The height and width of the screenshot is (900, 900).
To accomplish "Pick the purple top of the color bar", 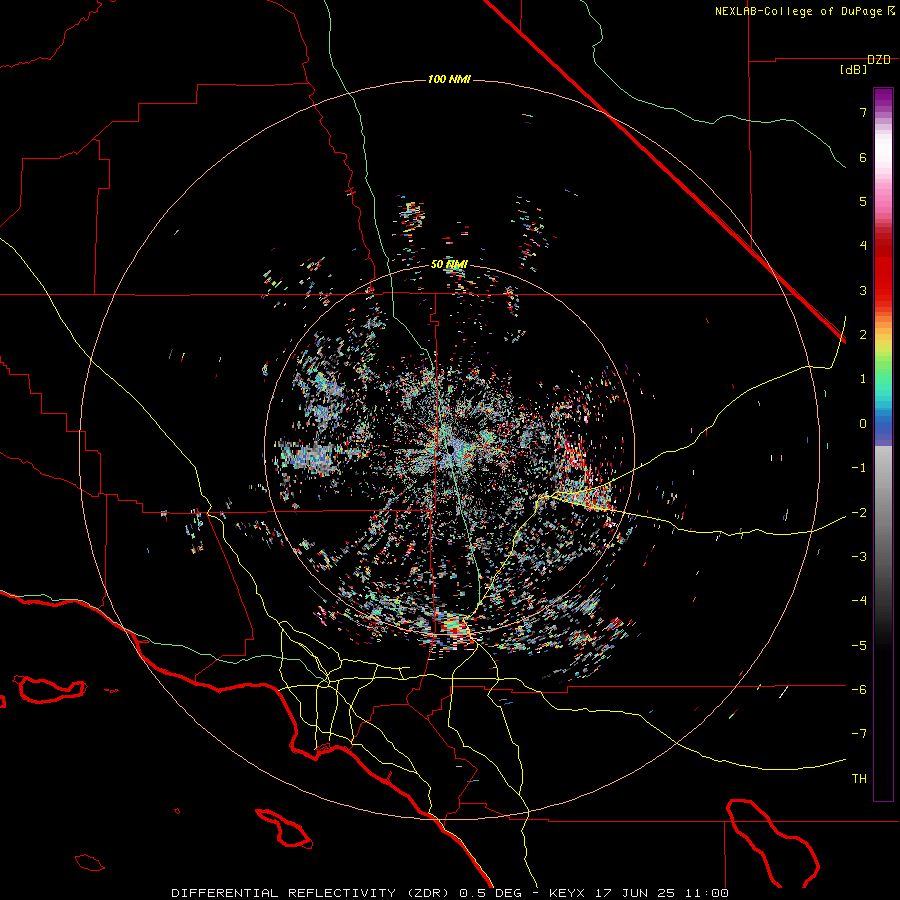I will coord(883,98).
